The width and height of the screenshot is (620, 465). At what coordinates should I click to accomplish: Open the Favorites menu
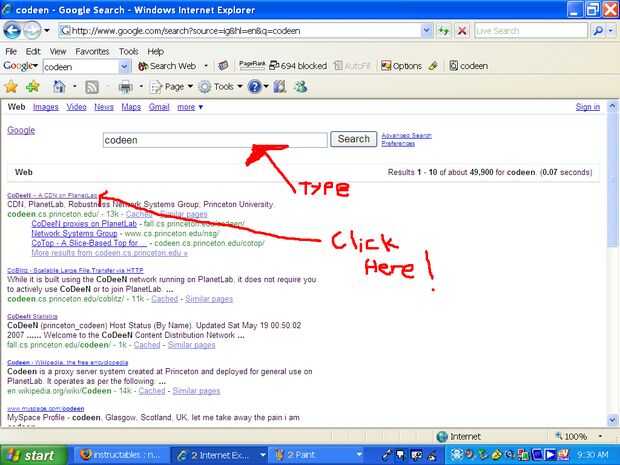pyautogui.click(x=92, y=51)
